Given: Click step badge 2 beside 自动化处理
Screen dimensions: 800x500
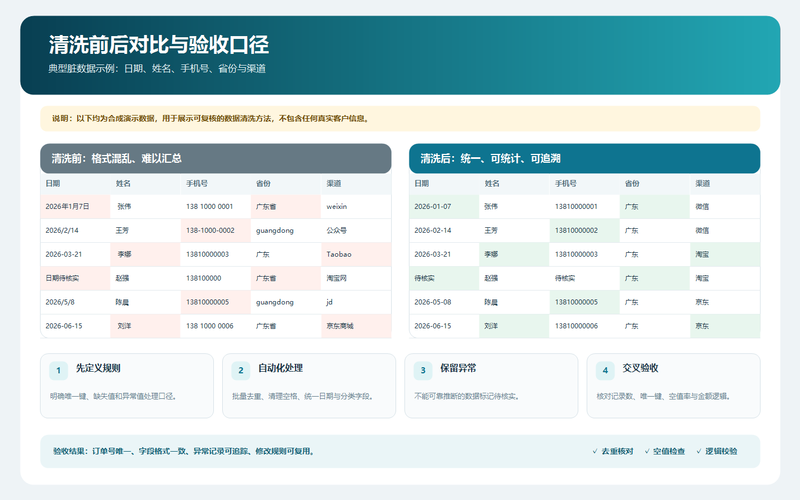Looking at the screenshot, I should [241, 370].
